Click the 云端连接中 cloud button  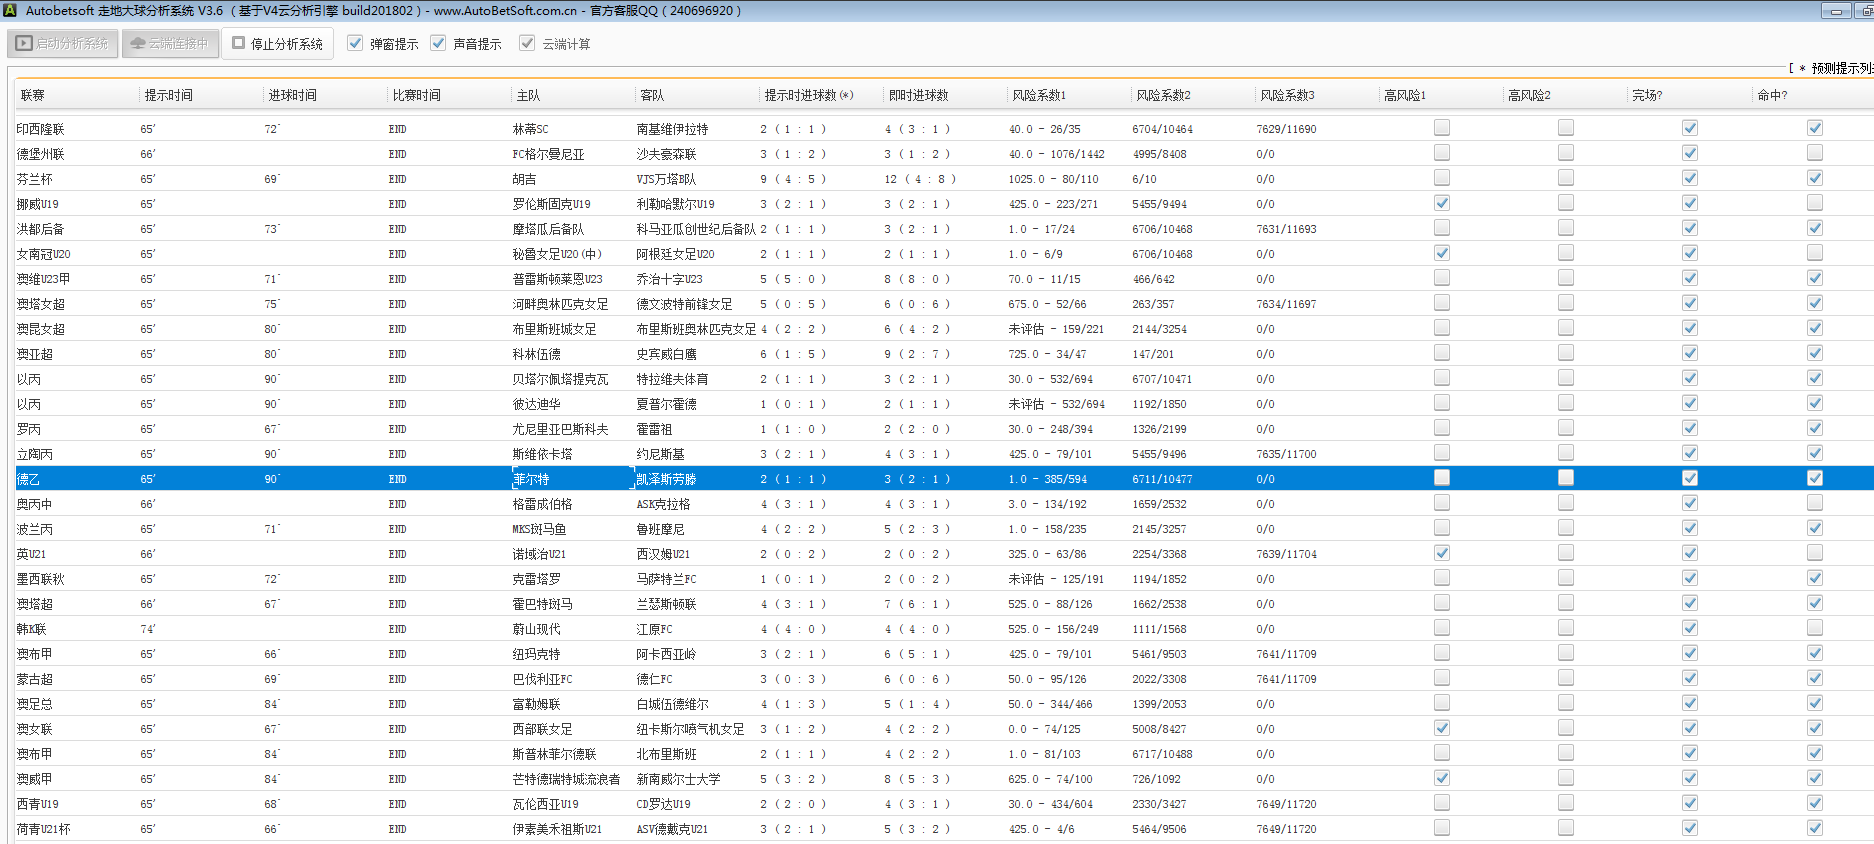coord(170,44)
